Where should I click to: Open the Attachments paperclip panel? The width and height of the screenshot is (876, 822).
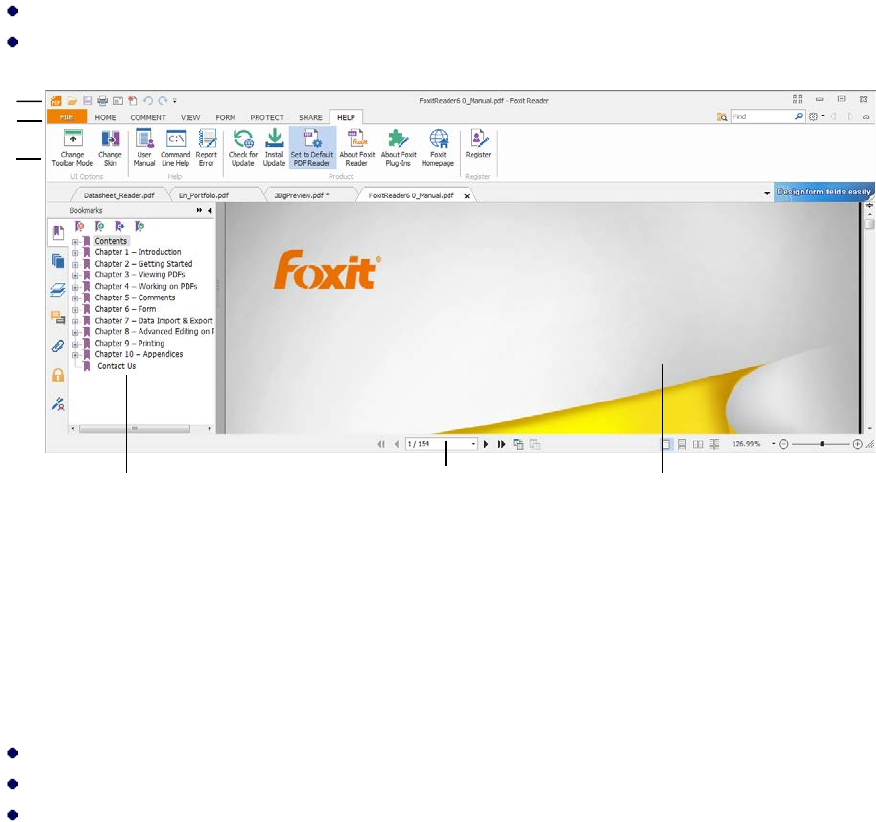coord(58,346)
